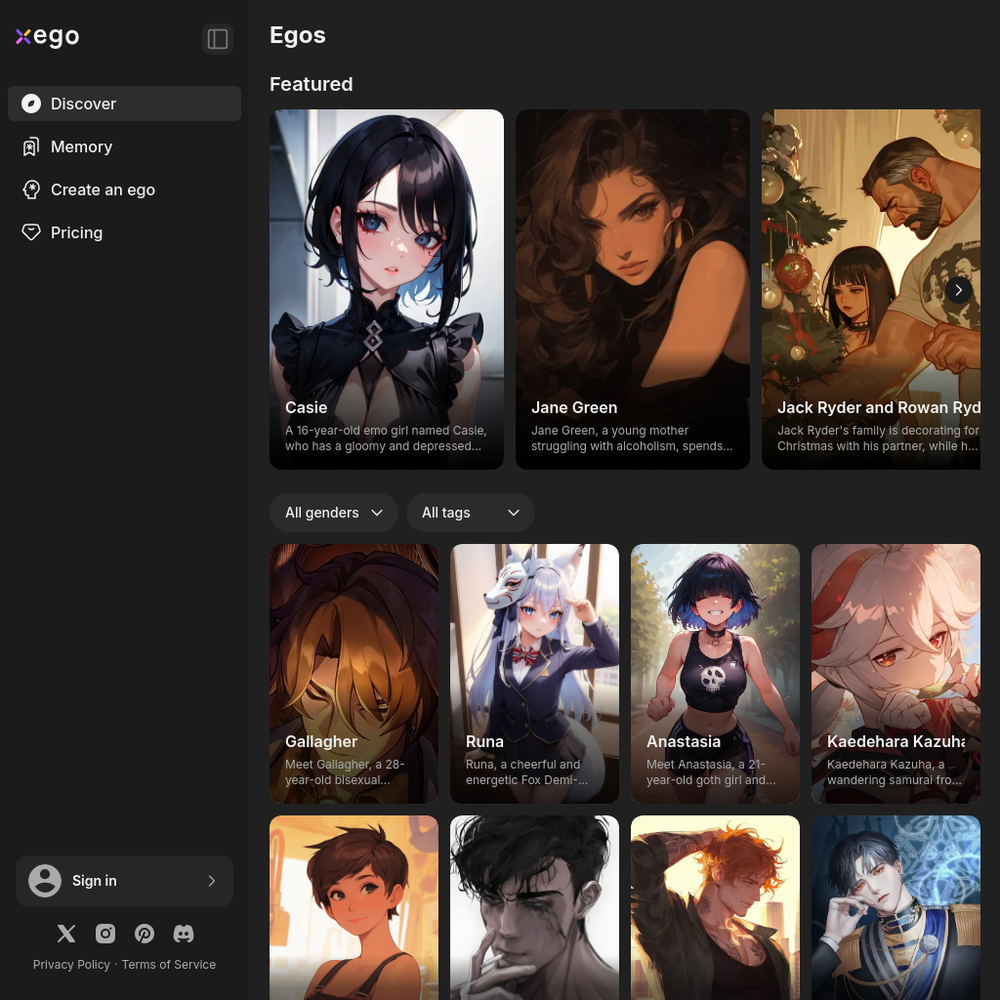Click the Casie name text

[306, 408]
